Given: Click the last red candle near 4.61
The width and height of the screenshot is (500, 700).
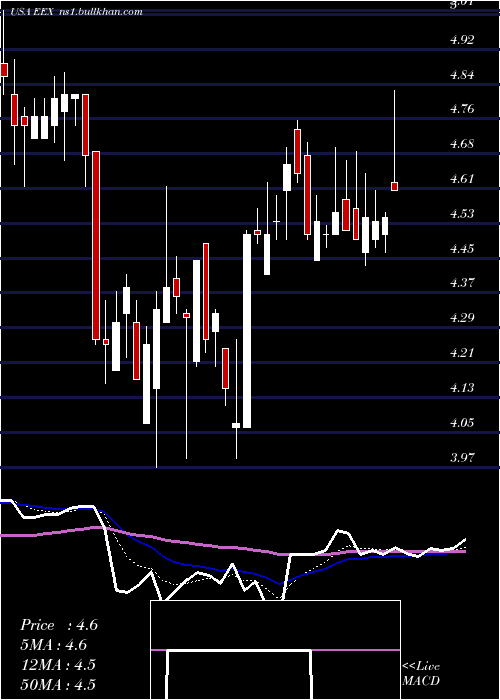Looking at the screenshot, I should pyautogui.click(x=394, y=187).
